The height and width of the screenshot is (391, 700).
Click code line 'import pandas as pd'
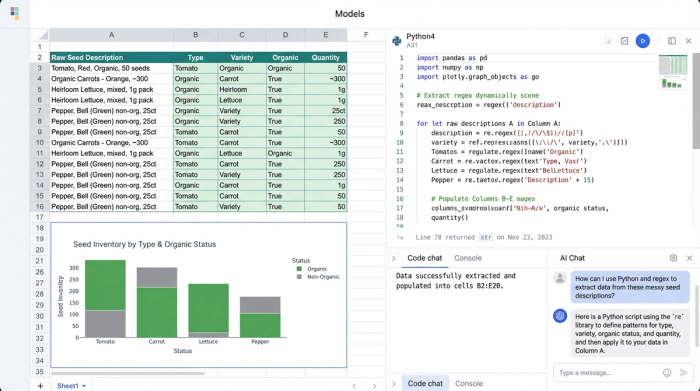point(452,58)
